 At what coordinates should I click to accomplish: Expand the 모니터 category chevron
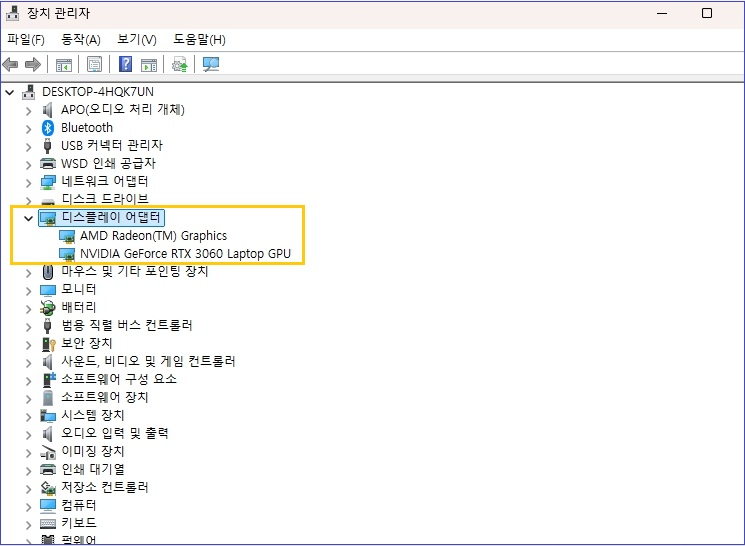(29, 291)
